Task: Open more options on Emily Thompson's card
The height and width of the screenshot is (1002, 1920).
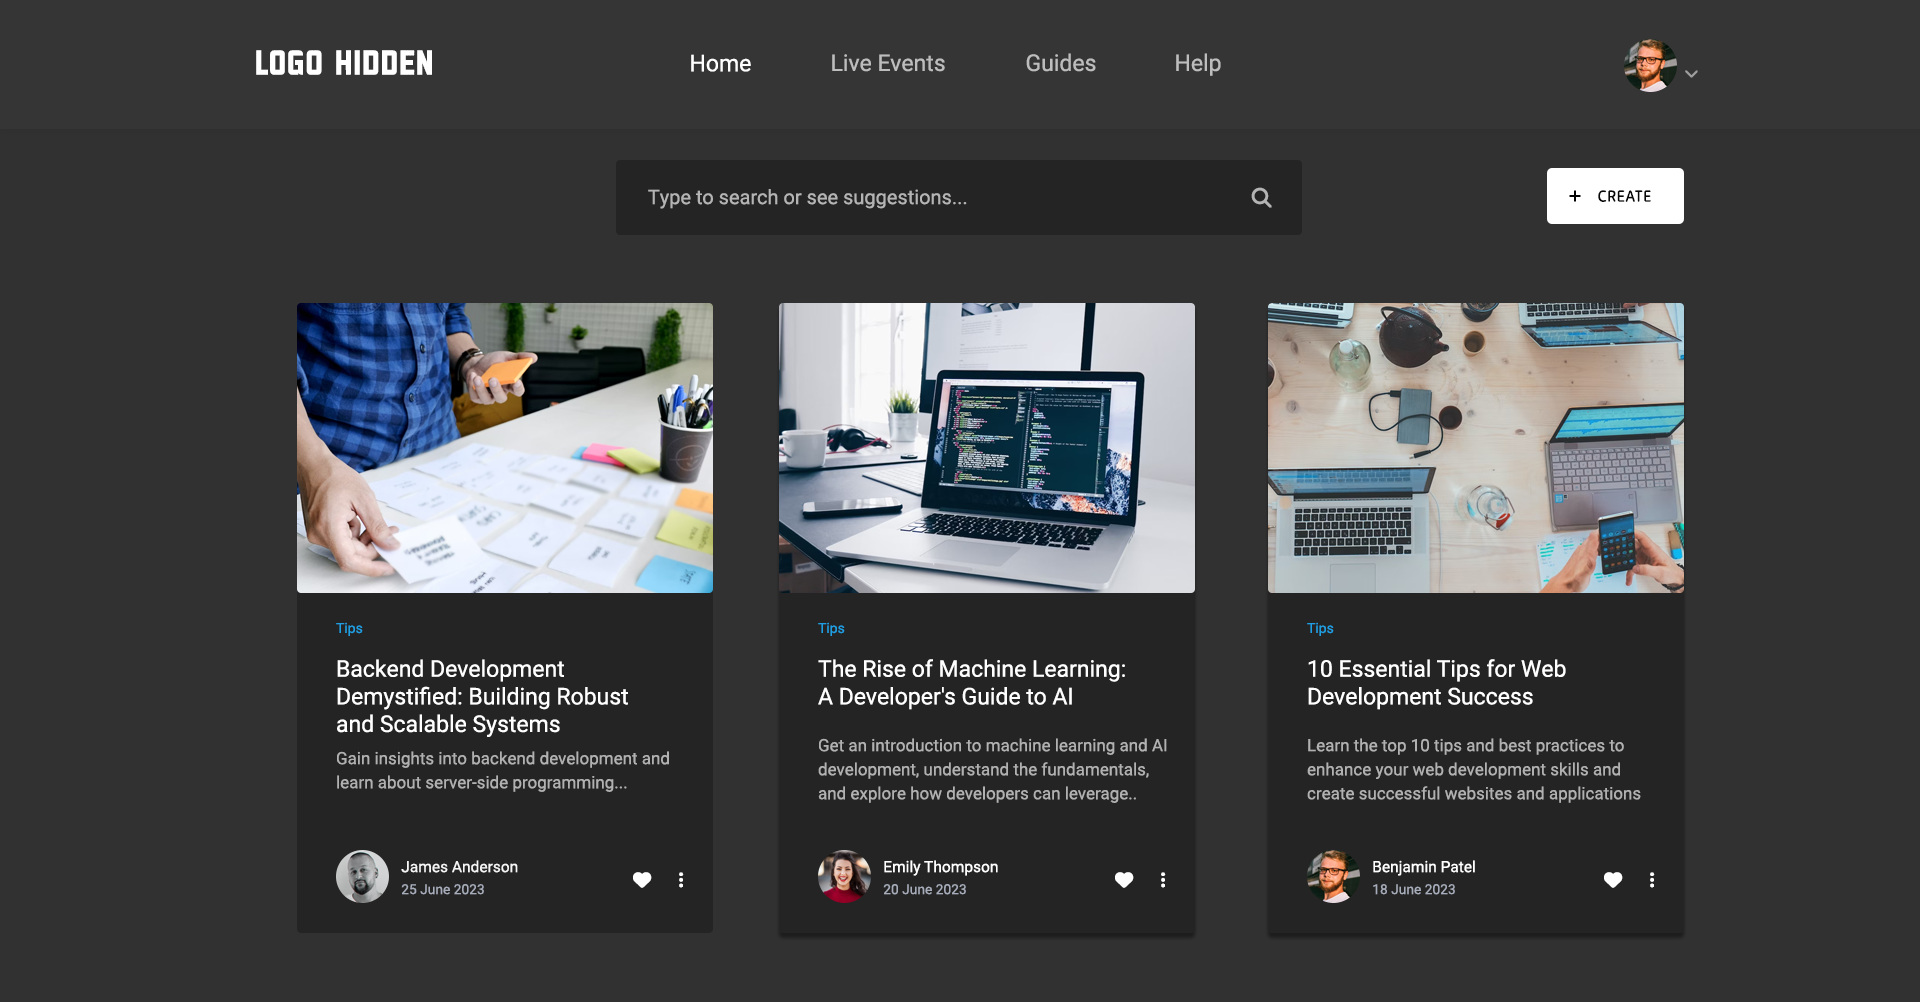Action: tap(1163, 880)
